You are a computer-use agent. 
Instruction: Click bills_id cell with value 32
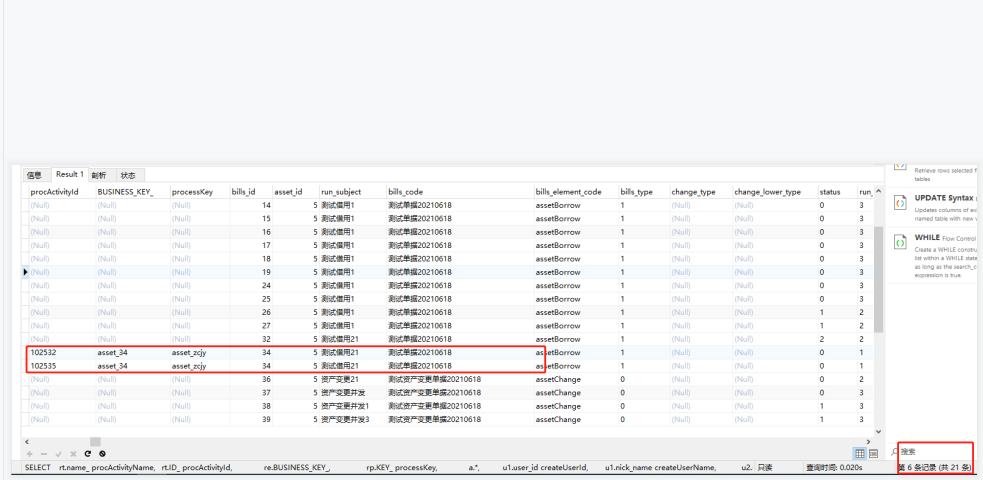point(250,339)
